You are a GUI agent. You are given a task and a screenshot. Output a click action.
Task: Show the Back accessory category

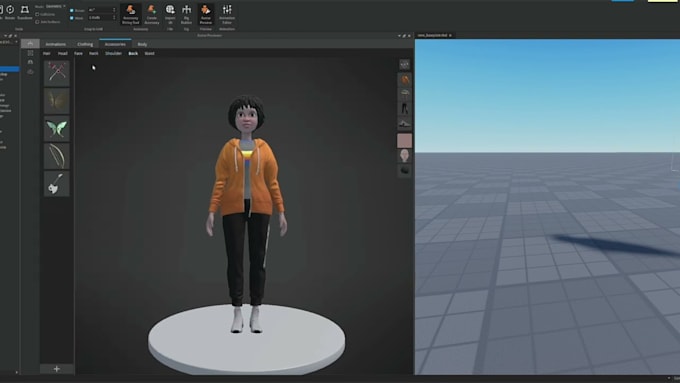(x=133, y=53)
